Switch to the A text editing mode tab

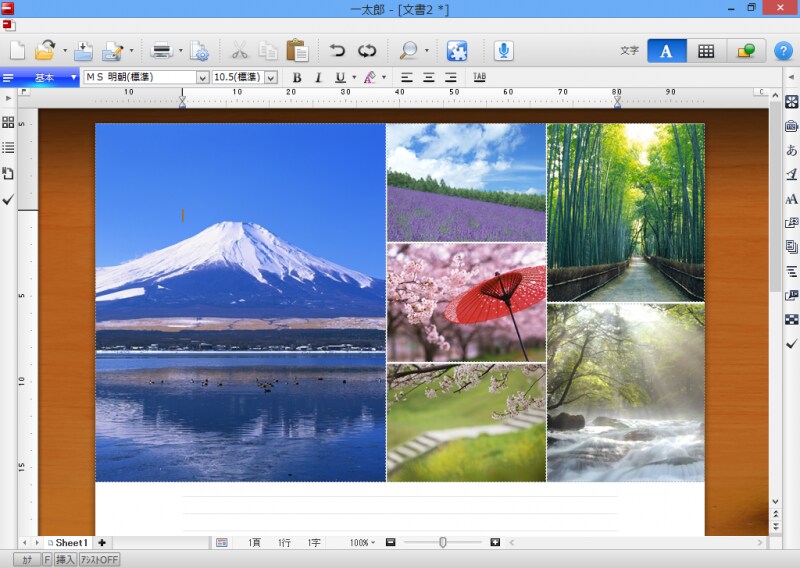point(666,51)
